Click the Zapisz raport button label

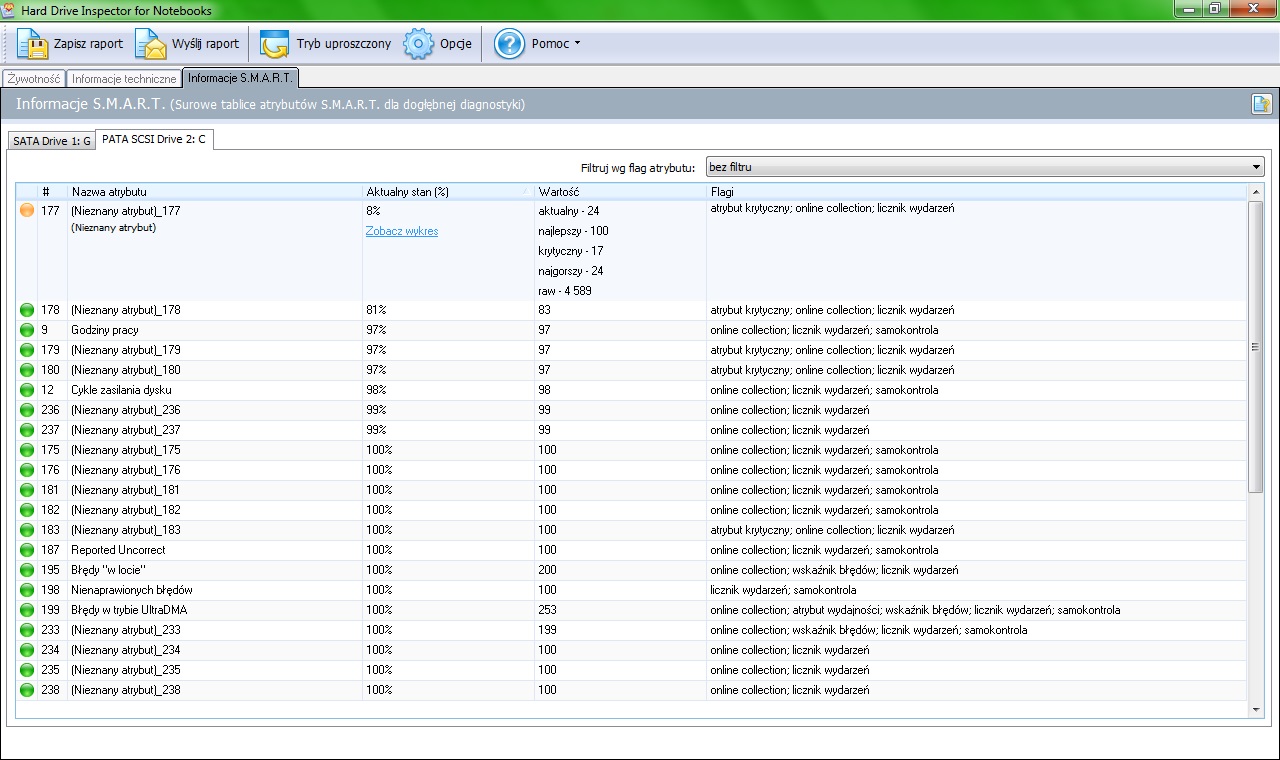tap(89, 44)
